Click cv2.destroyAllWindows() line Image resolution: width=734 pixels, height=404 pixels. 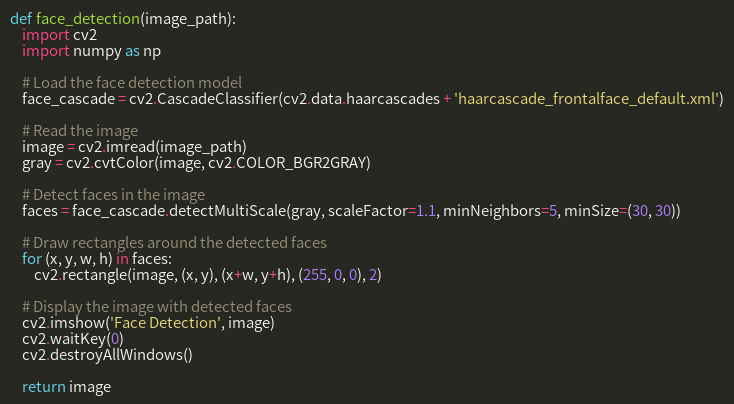107,355
